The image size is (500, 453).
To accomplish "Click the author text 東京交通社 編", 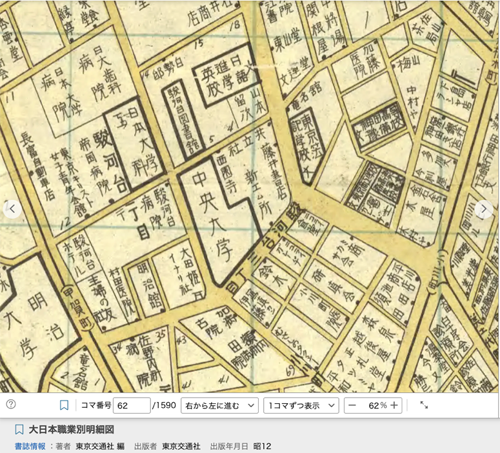I will pyautogui.click(x=100, y=446).
